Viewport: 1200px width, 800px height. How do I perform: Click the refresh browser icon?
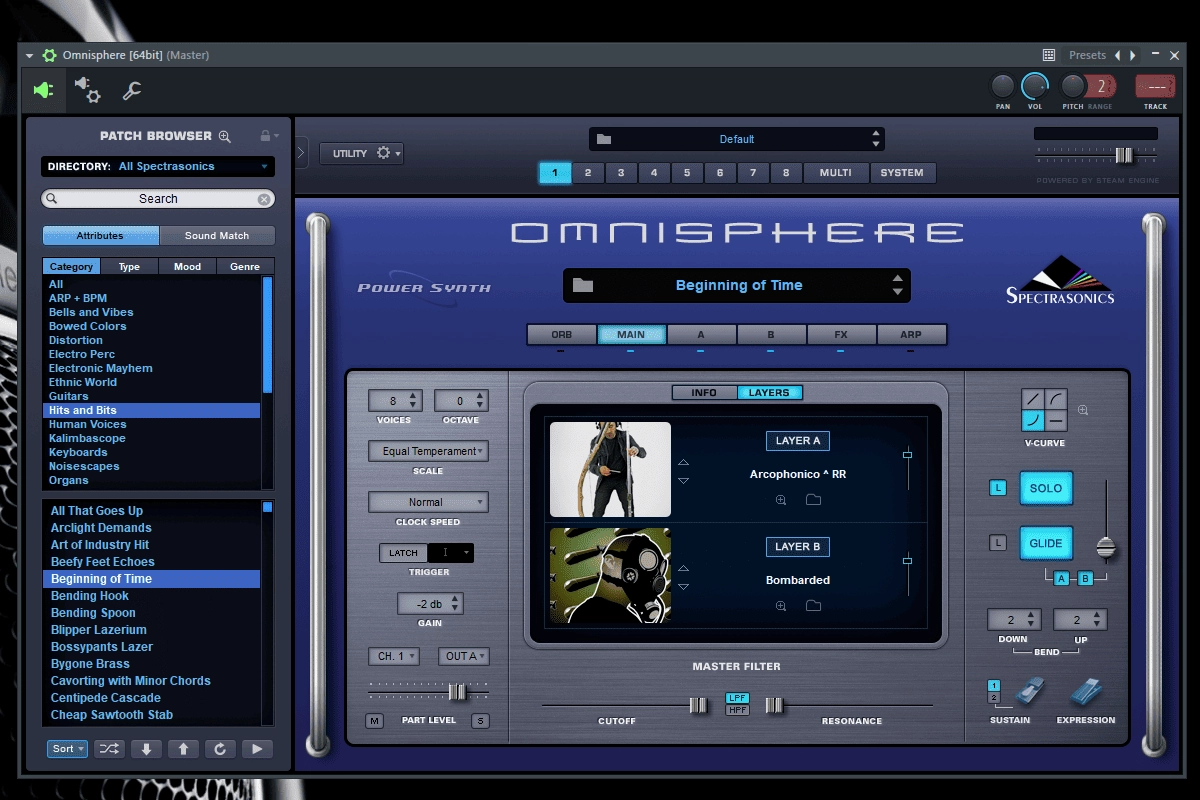click(220, 748)
